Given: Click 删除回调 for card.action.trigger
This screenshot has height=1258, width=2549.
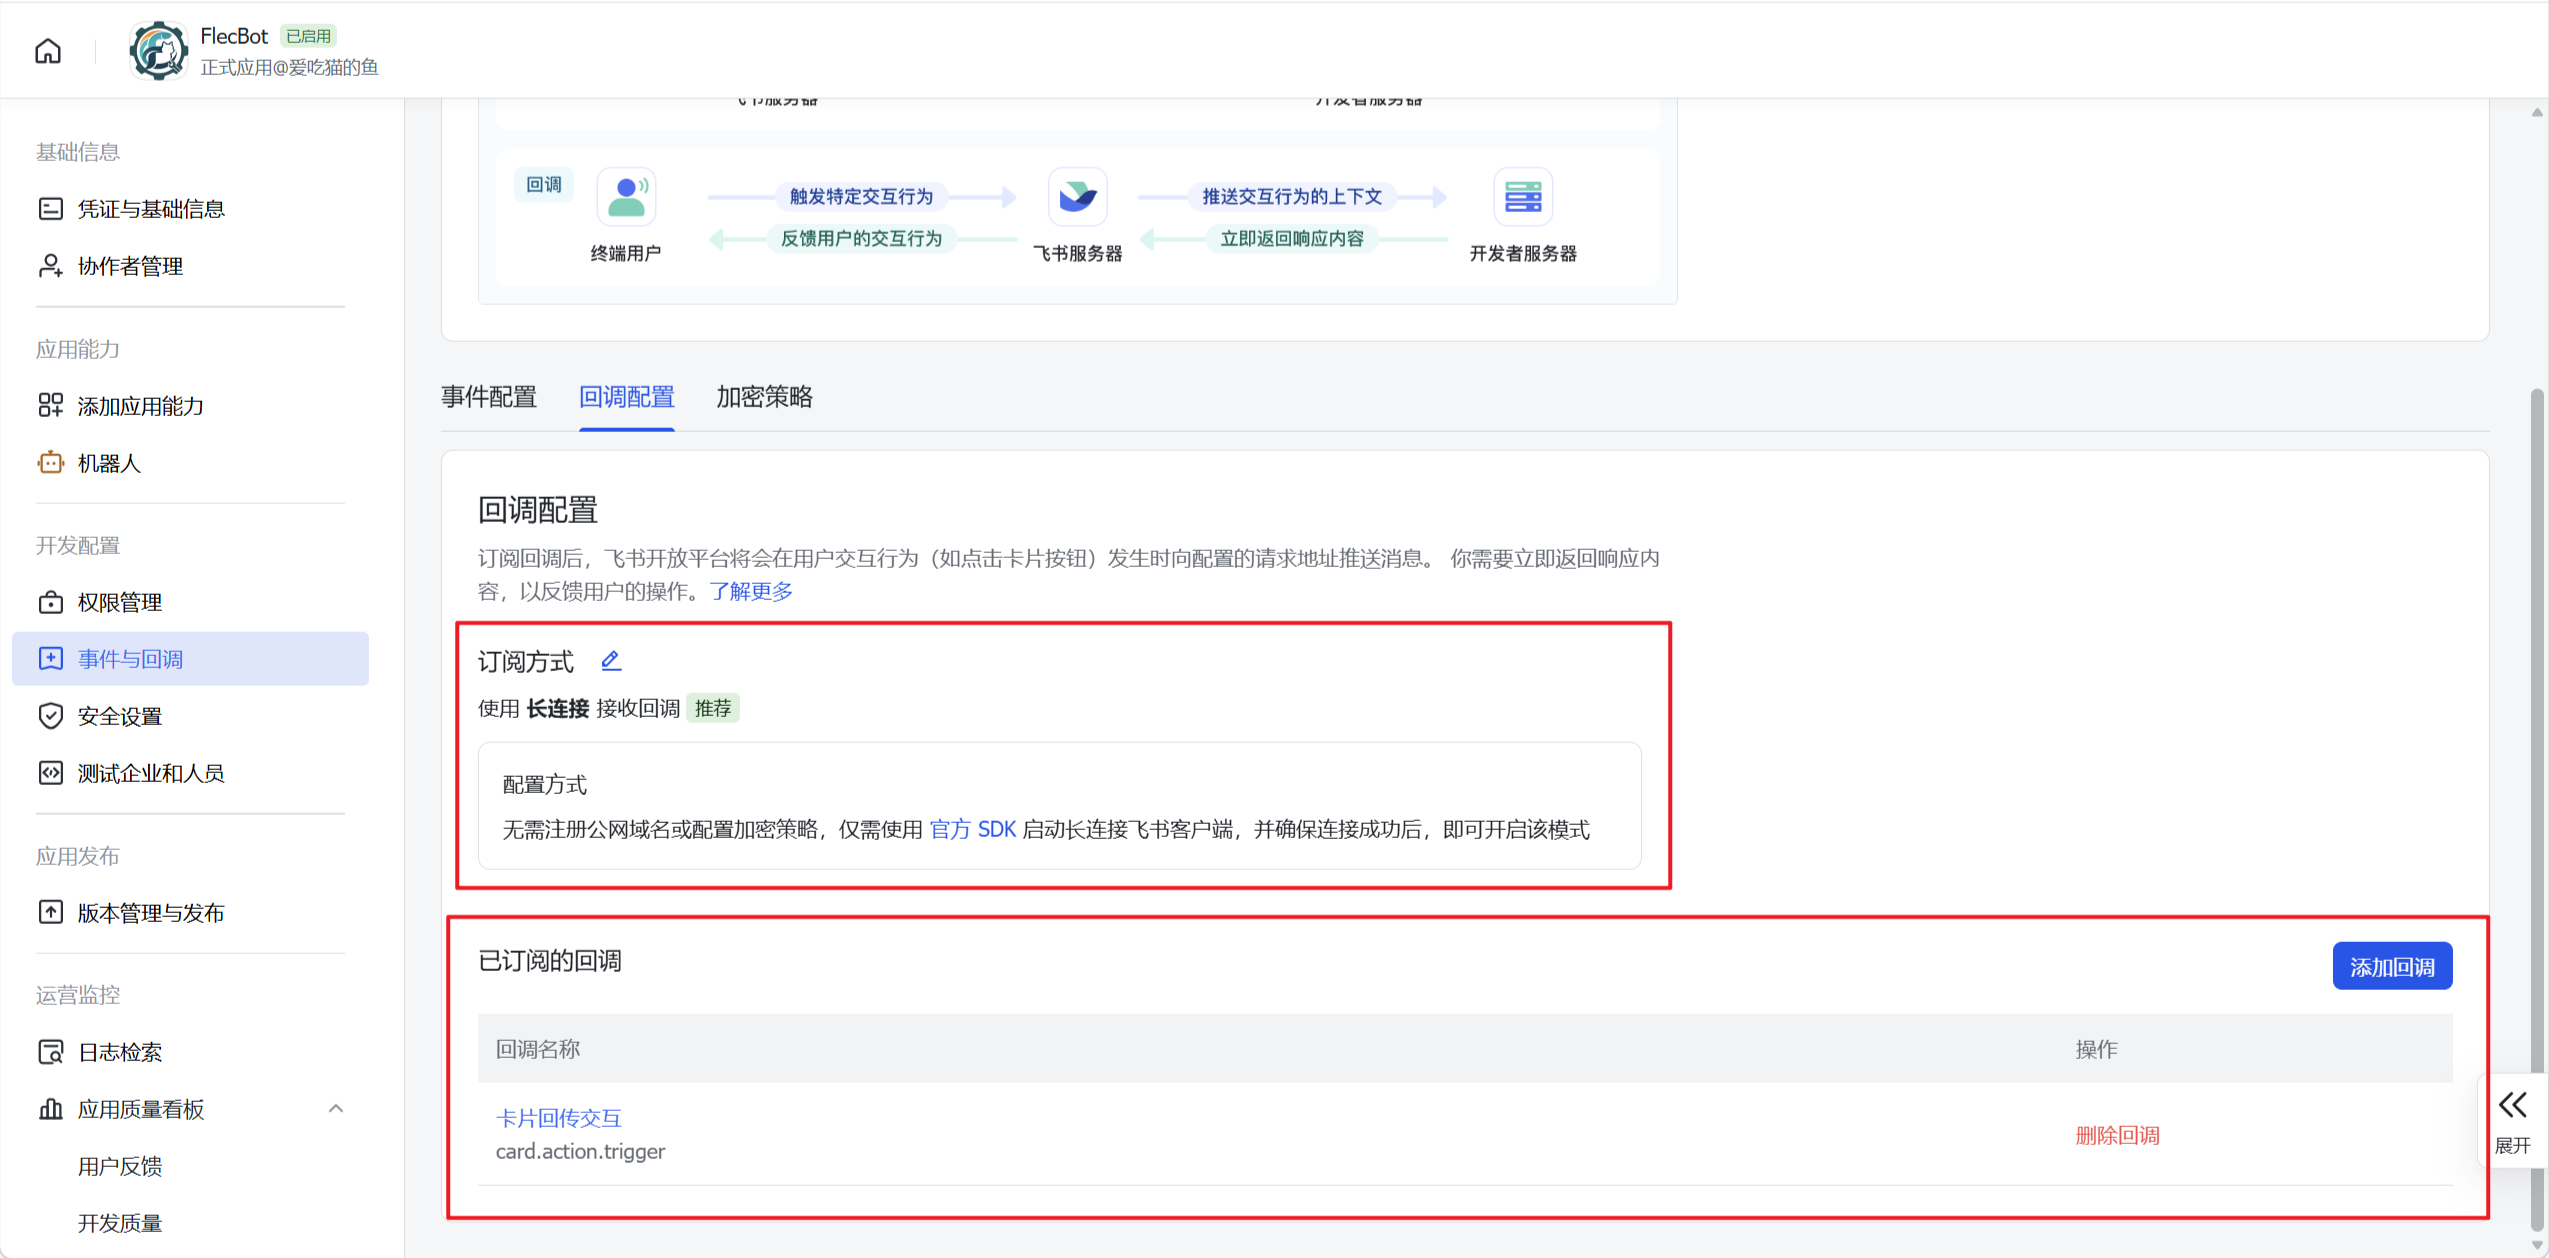Looking at the screenshot, I should [2117, 1135].
